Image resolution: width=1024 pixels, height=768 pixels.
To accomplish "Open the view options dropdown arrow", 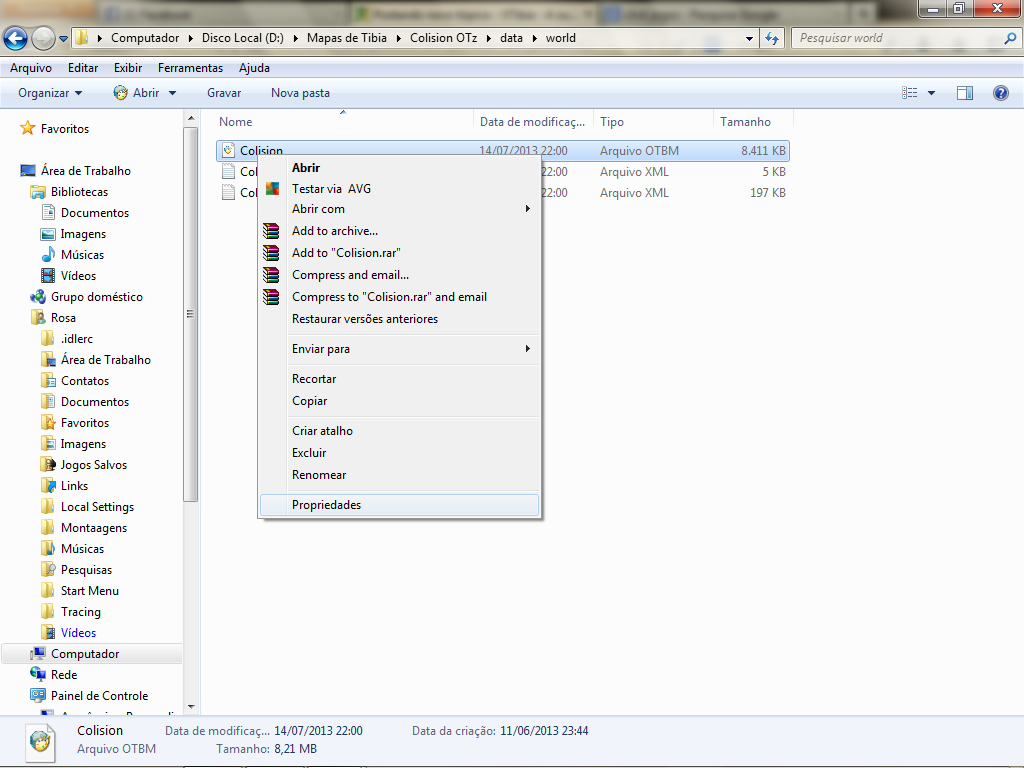I will point(931,93).
